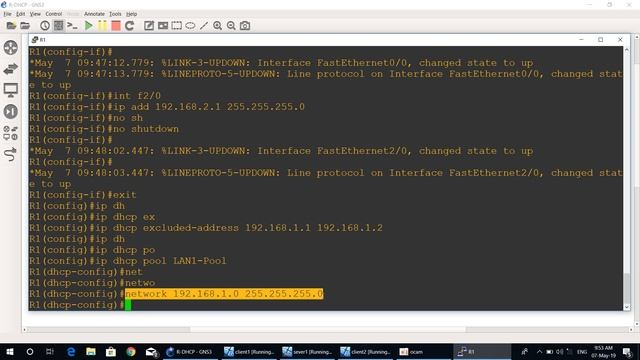This screenshot has width=640, height=360.
Task: Toggle show/hide interface labels icon
Action: click(58, 26)
